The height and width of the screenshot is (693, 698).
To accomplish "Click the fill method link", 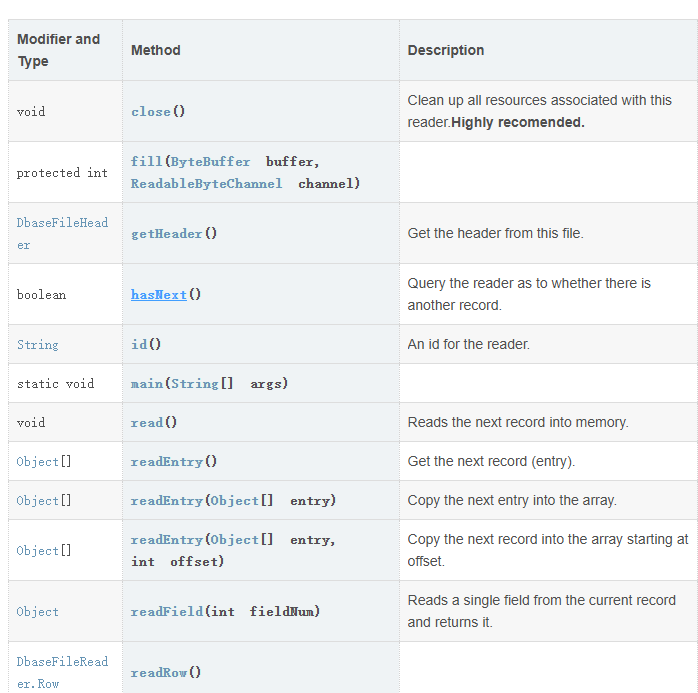I will pos(146,161).
